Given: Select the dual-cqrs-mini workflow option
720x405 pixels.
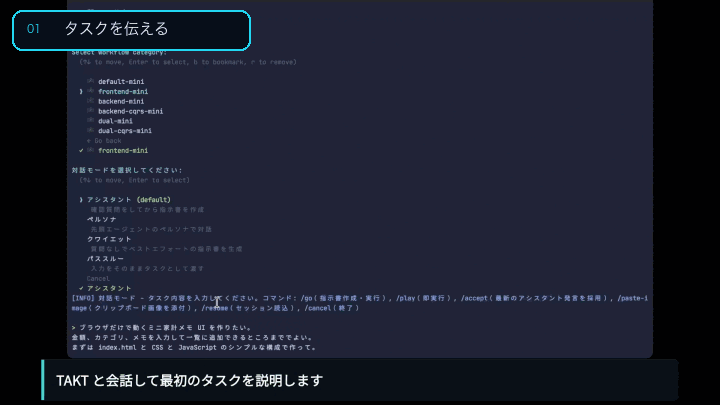Looking at the screenshot, I should point(125,131).
